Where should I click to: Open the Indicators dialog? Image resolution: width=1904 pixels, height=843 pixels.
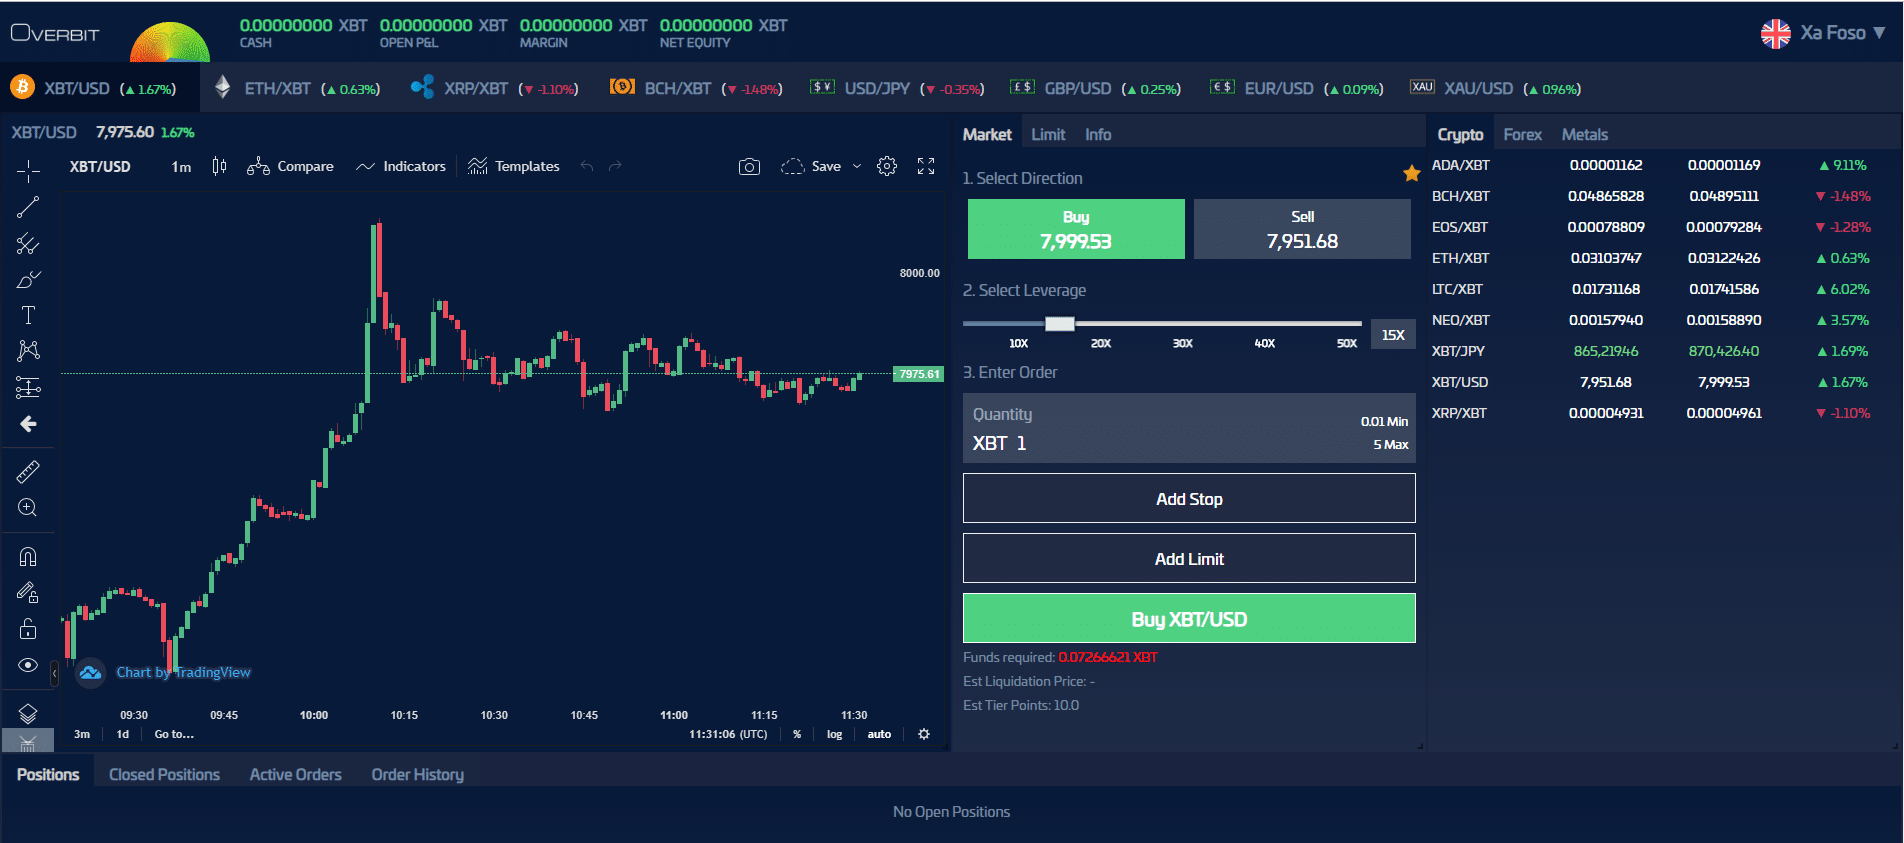pyautogui.click(x=401, y=166)
